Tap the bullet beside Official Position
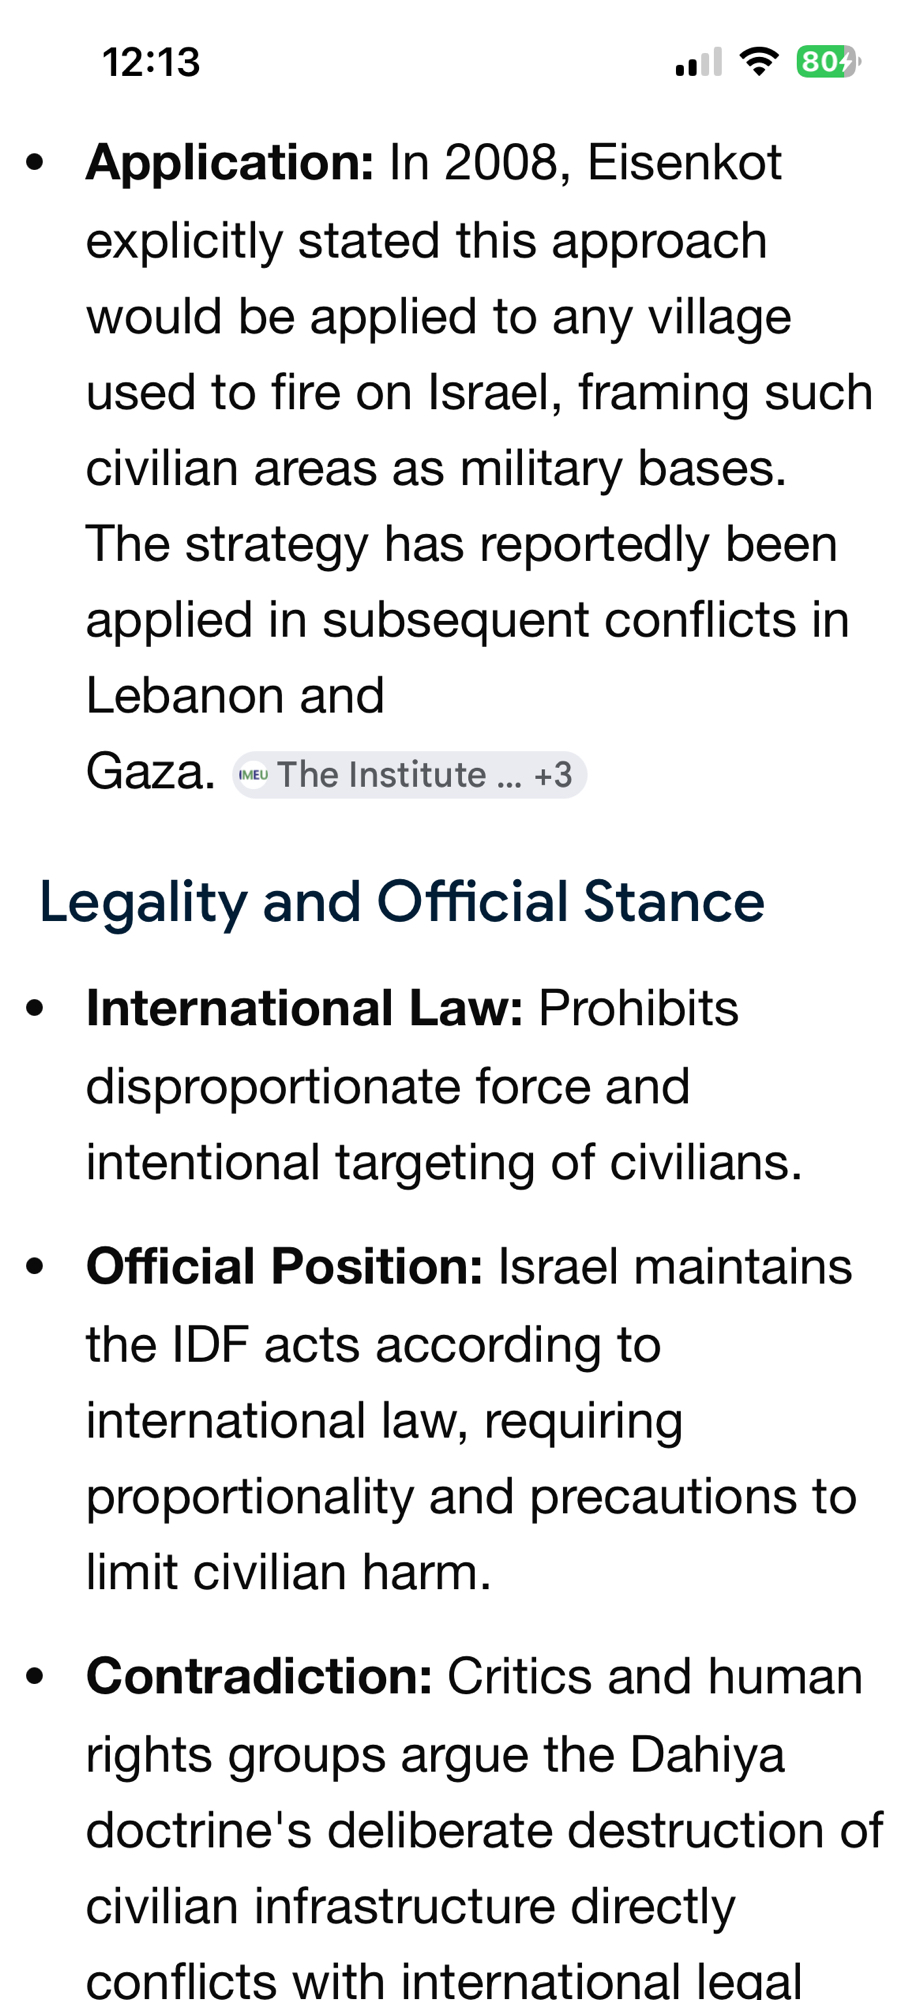The width and height of the screenshot is (924, 2000). pyautogui.click(x=36, y=1267)
